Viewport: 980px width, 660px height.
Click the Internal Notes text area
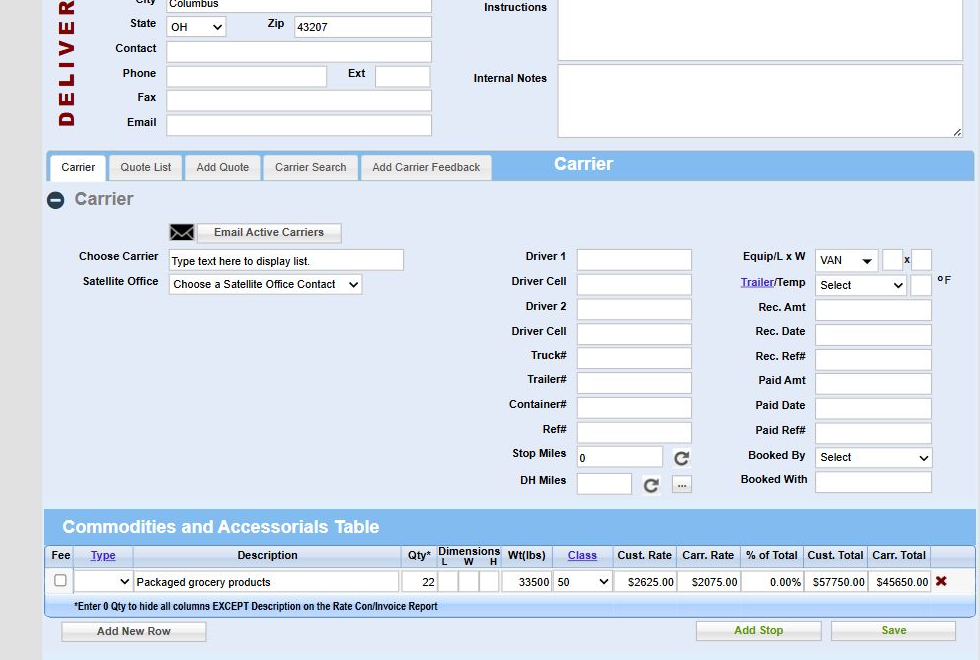760,101
